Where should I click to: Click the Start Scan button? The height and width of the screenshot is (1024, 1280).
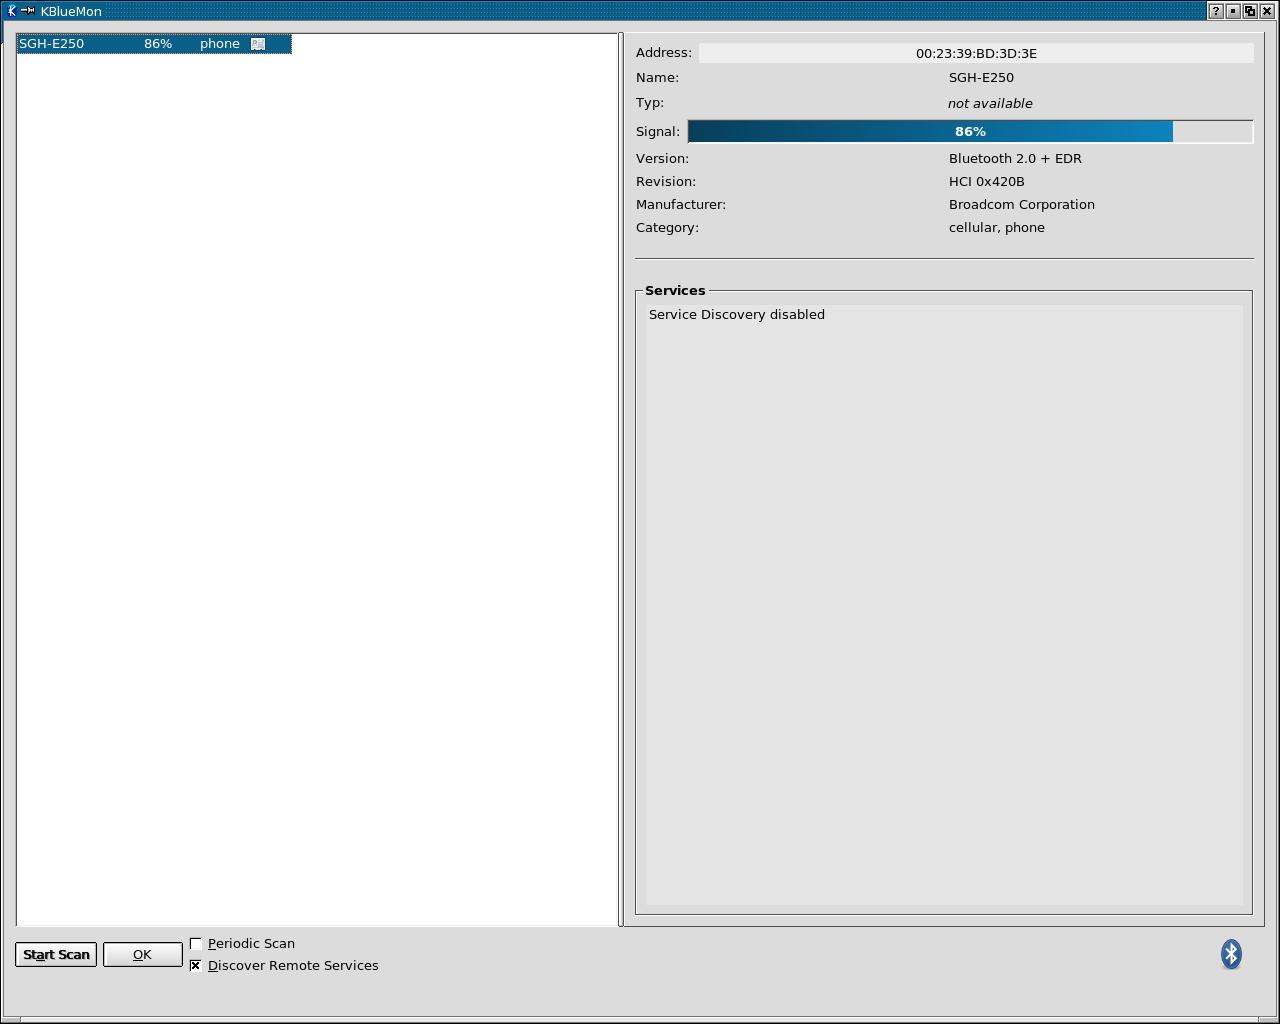(x=56, y=954)
